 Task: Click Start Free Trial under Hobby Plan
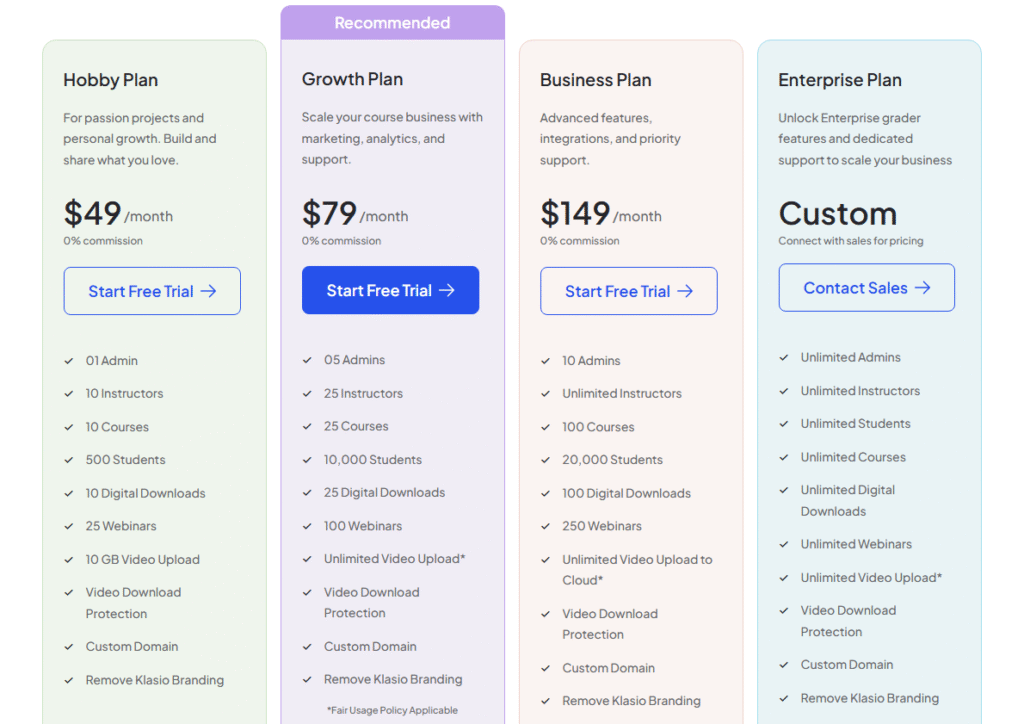(x=152, y=291)
